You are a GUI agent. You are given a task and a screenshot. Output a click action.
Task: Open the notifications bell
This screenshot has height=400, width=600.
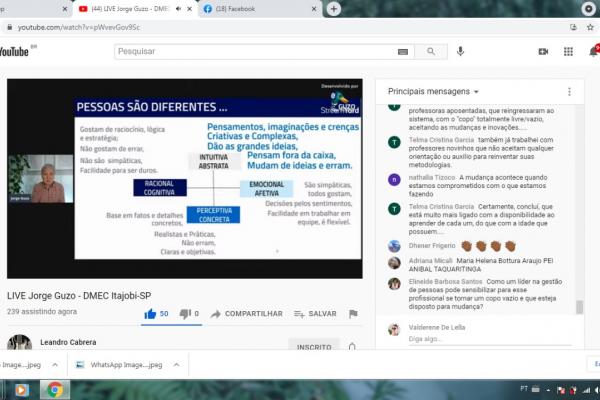592,51
